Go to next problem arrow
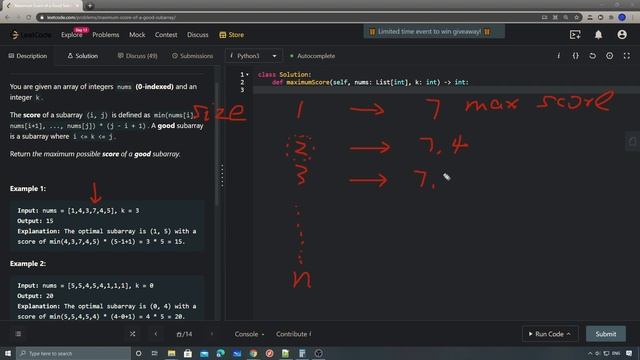This screenshot has width=640, height=360. [212, 334]
